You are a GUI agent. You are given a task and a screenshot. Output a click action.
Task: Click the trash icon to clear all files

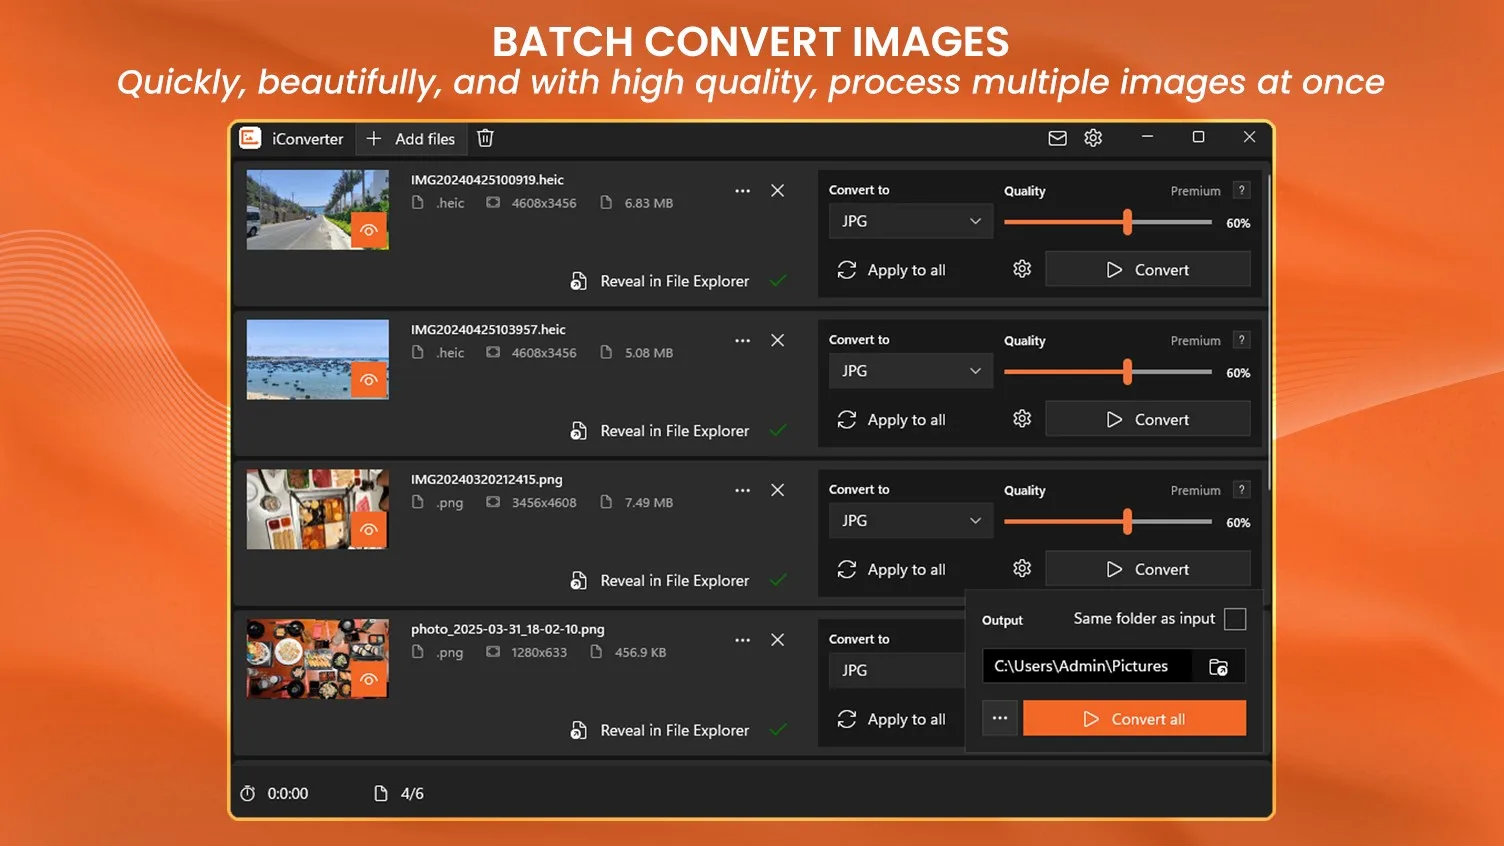485,138
